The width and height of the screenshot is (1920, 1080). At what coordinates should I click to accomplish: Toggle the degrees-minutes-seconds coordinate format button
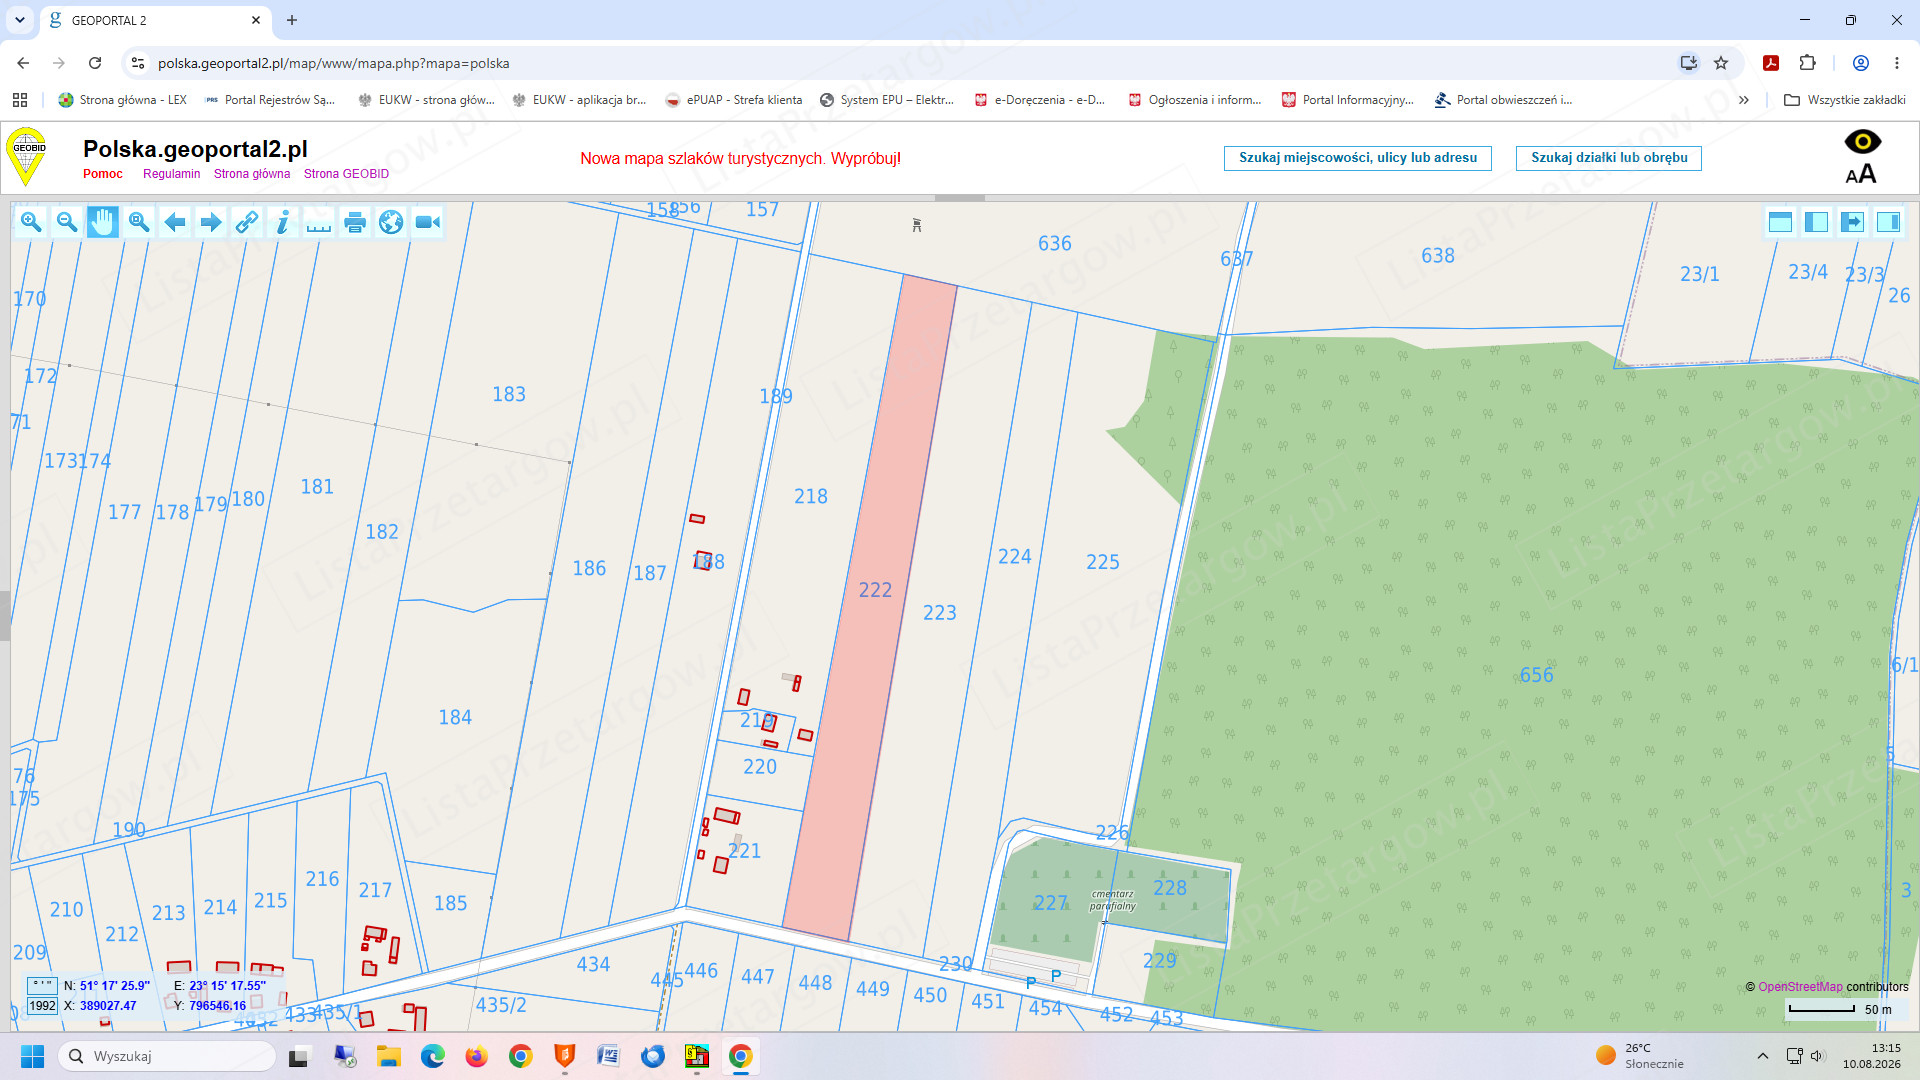click(42, 986)
